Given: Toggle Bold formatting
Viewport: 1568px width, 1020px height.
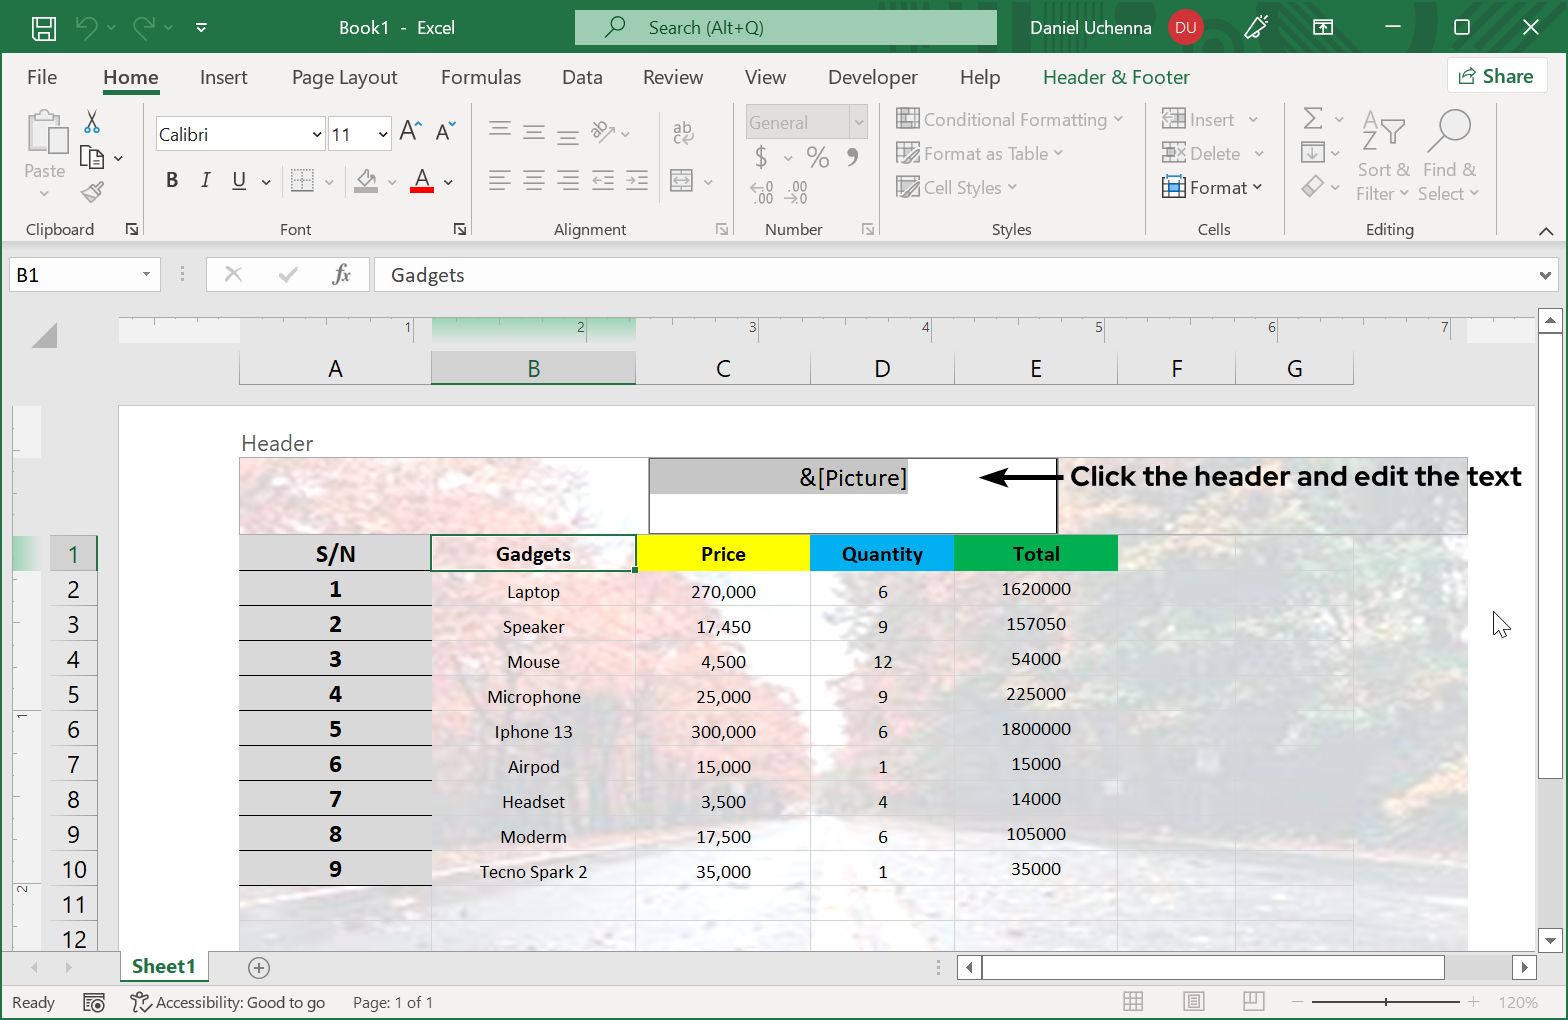Looking at the screenshot, I should coord(172,180).
